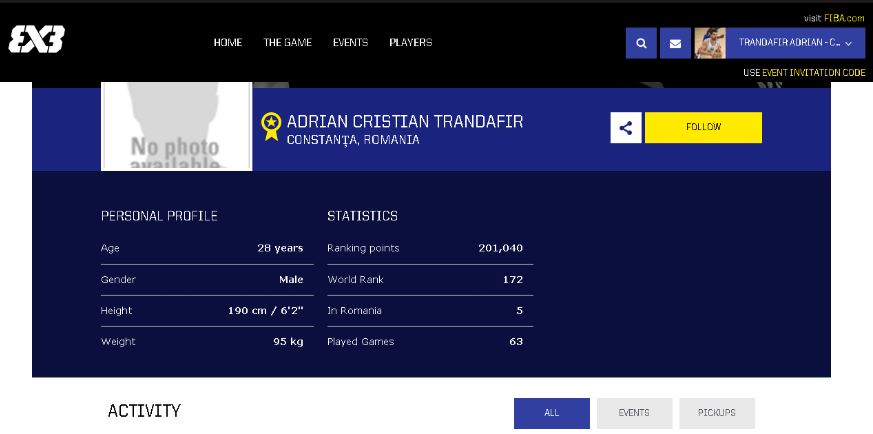
Task: Click the 3x3 logo
Action: [37, 40]
